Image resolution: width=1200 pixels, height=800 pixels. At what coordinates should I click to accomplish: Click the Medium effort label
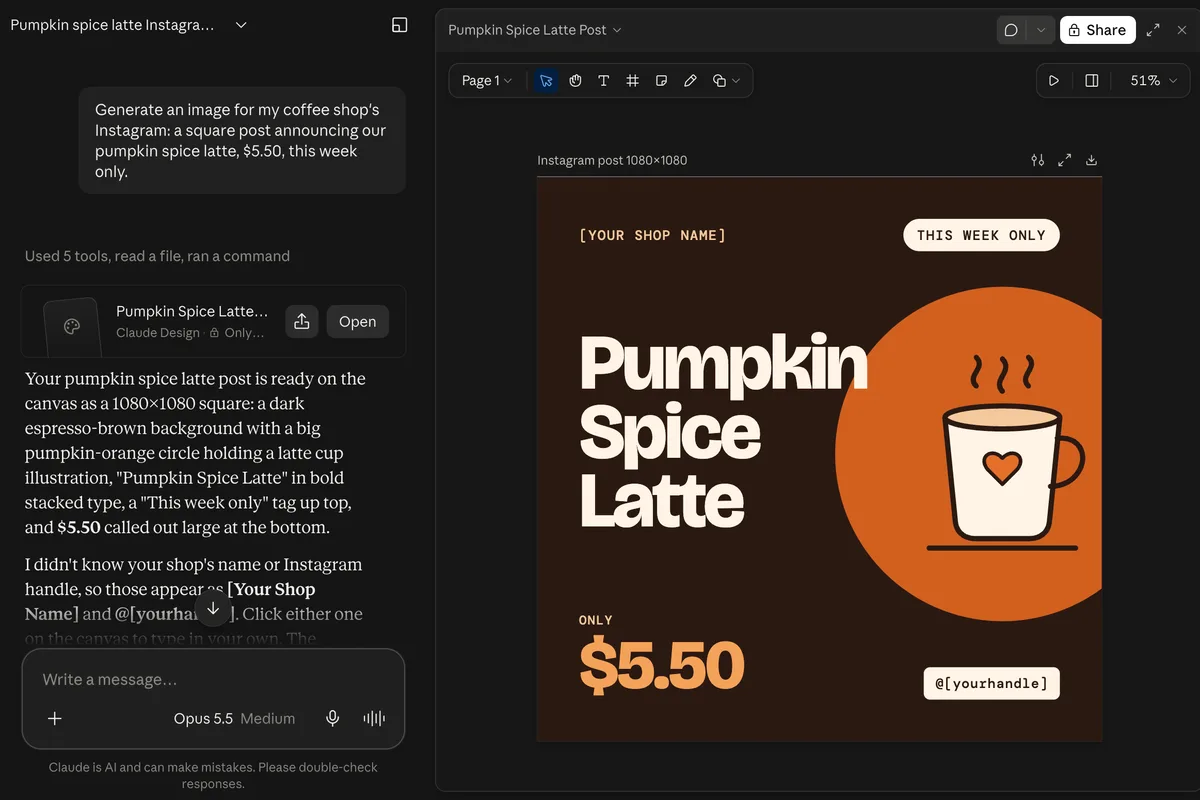(268, 718)
